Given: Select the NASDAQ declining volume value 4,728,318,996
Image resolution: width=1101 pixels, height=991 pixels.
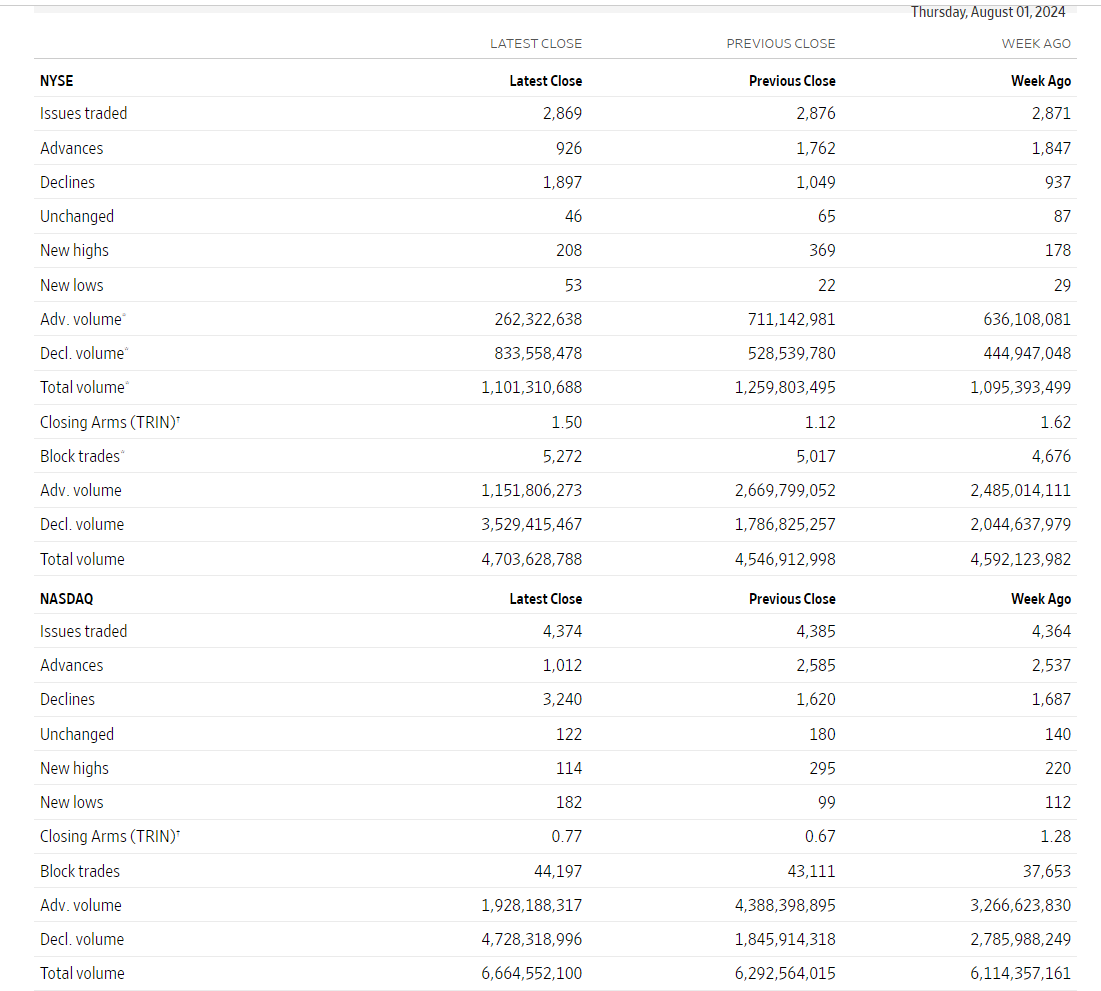Looking at the screenshot, I should point(532,939).
